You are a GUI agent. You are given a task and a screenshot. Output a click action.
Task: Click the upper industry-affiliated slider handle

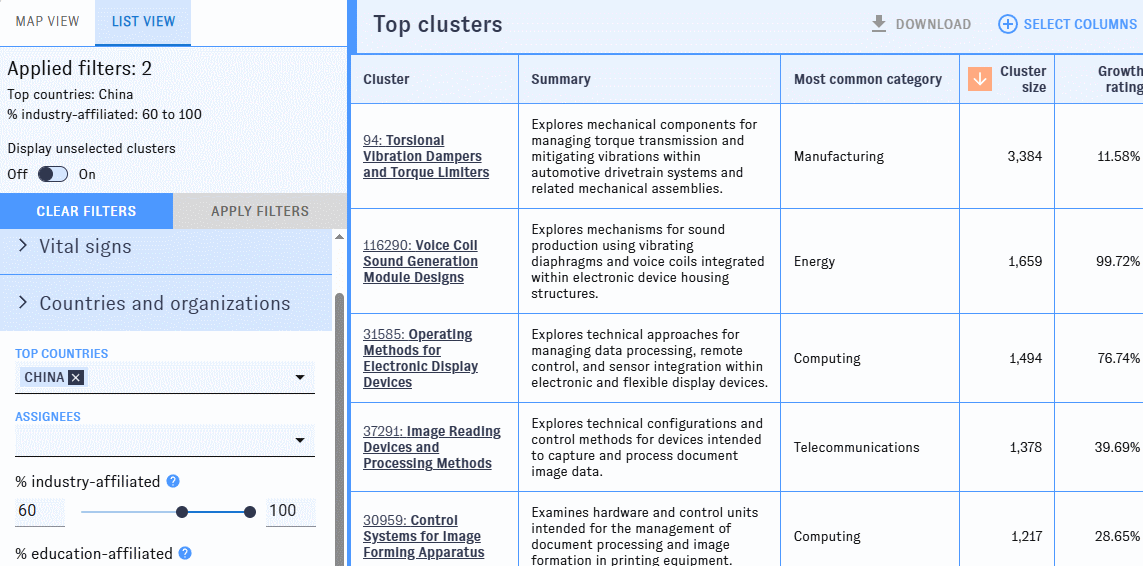pyautogui.click(x=250, y=512)
